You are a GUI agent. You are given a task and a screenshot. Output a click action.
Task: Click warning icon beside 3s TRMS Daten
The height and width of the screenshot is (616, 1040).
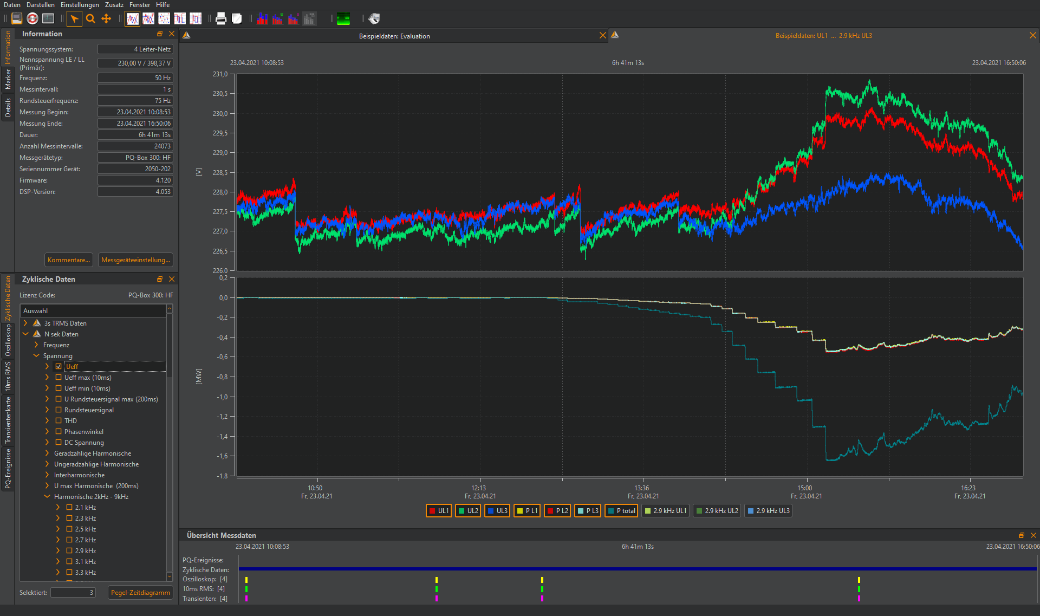36,323
